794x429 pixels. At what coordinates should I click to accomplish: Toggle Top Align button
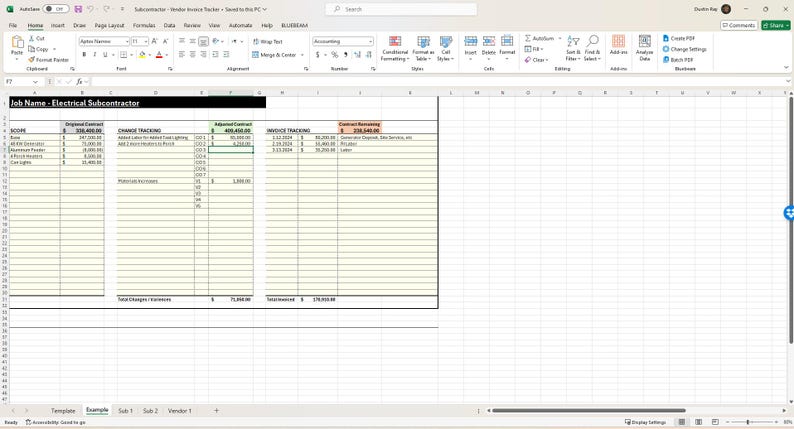click(x=181, y=41)
